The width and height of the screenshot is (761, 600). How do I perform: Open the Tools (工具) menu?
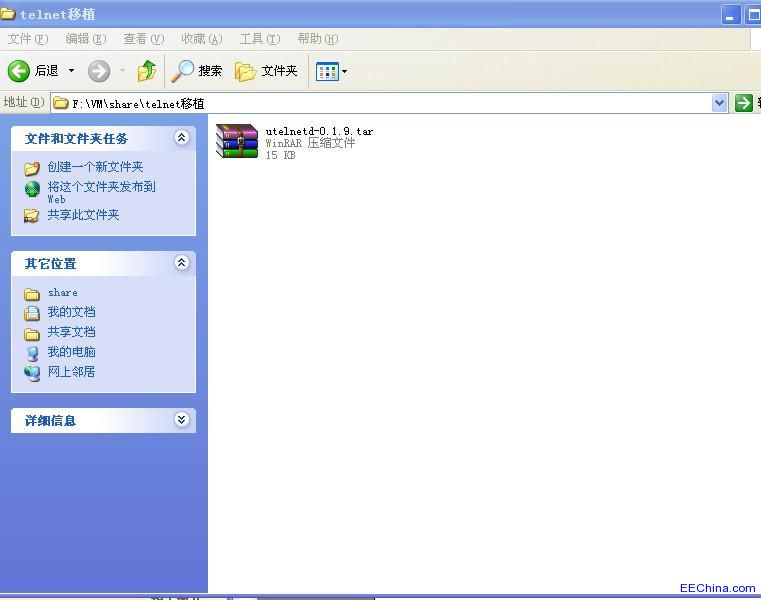[x=259, y=39]
